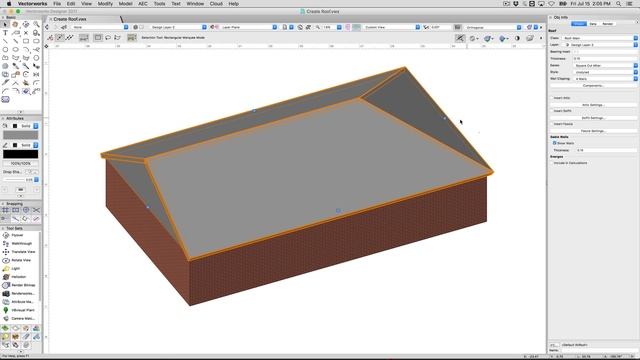The height and width of the screenshot is (360, 640).
Task: Open the AEC menu
Action: 143,4
